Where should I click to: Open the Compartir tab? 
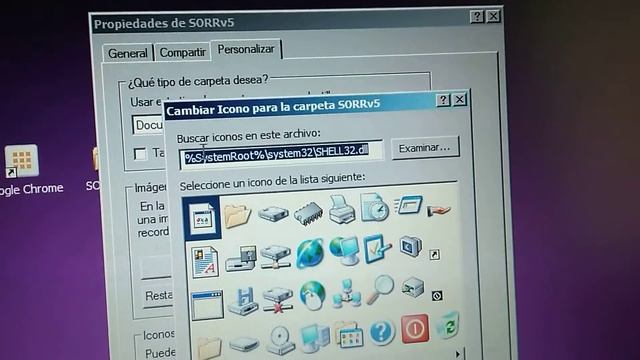coord(182,52)
